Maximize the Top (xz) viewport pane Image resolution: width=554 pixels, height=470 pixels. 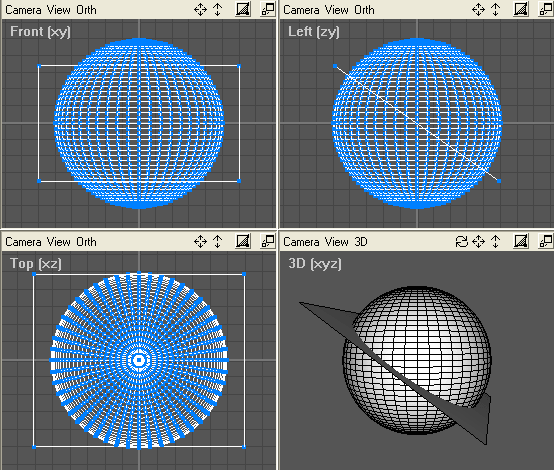pyautogui.click(x=268, y=241)
